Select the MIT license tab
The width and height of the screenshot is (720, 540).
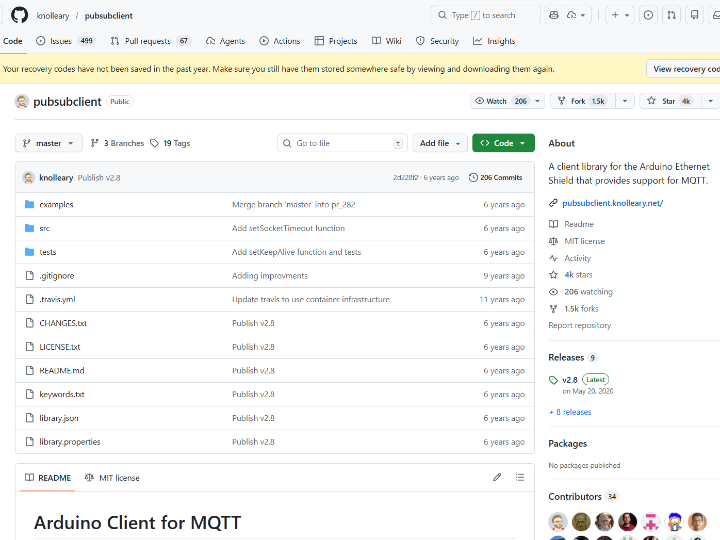[x=113, y=478]
